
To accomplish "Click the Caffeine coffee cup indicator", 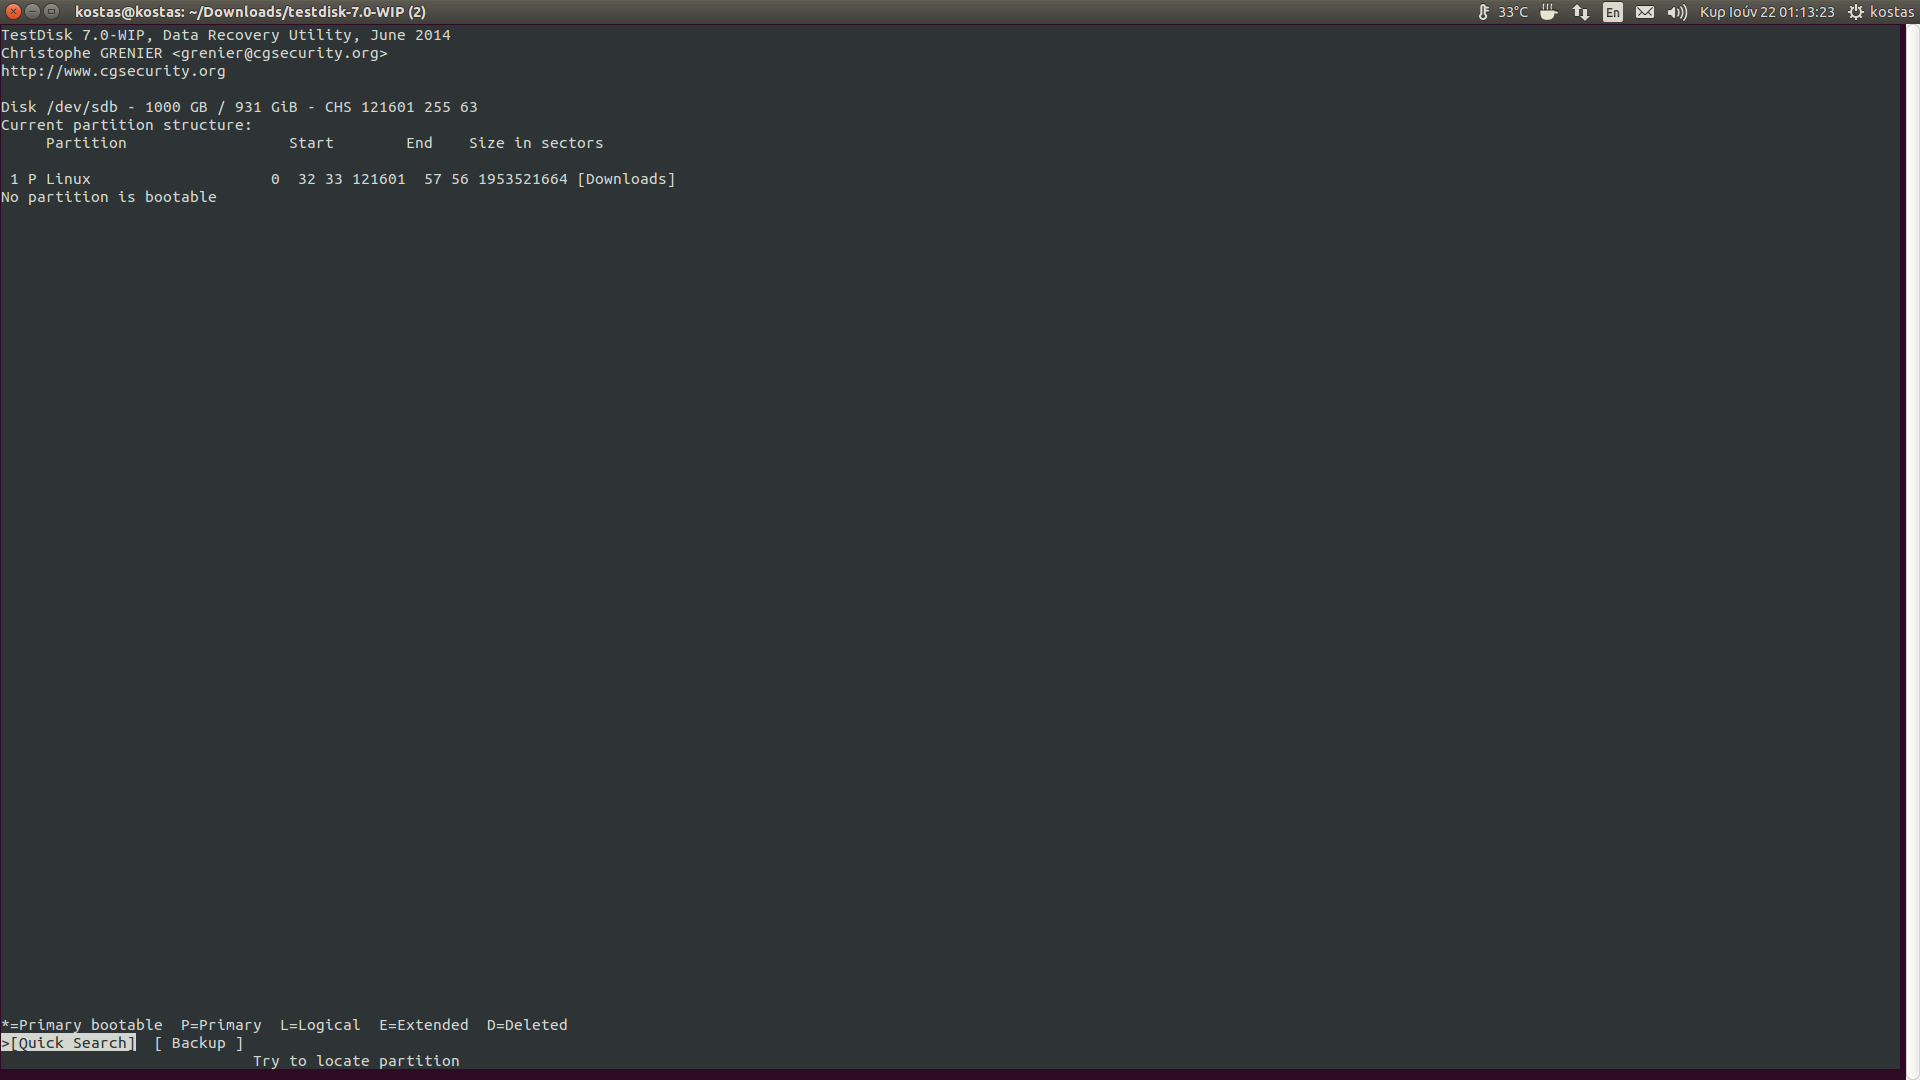I will click(1548, 12).
